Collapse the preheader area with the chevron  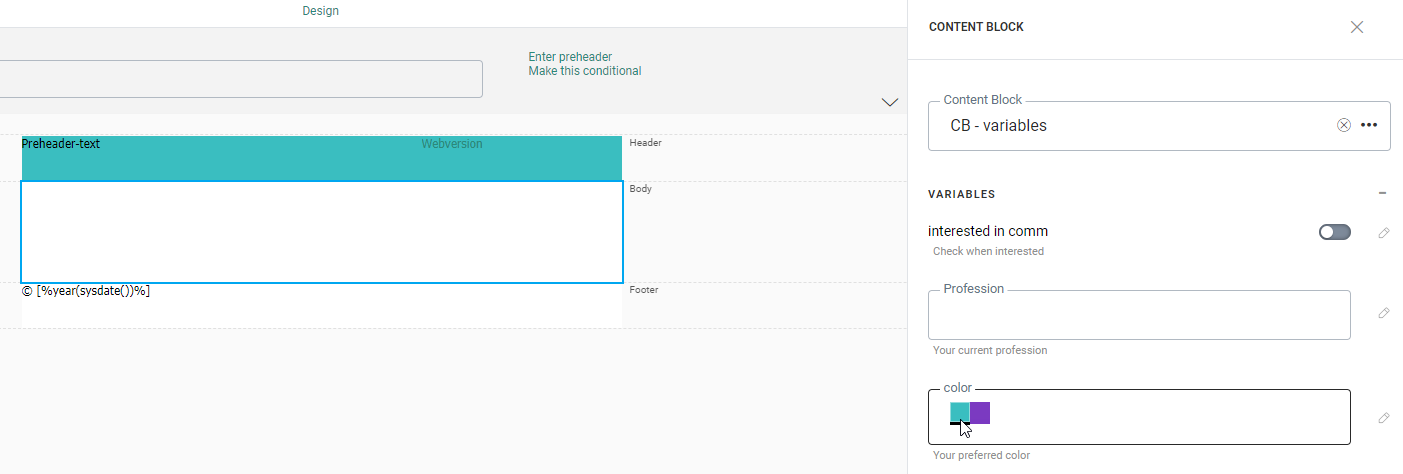click(889, 102)
